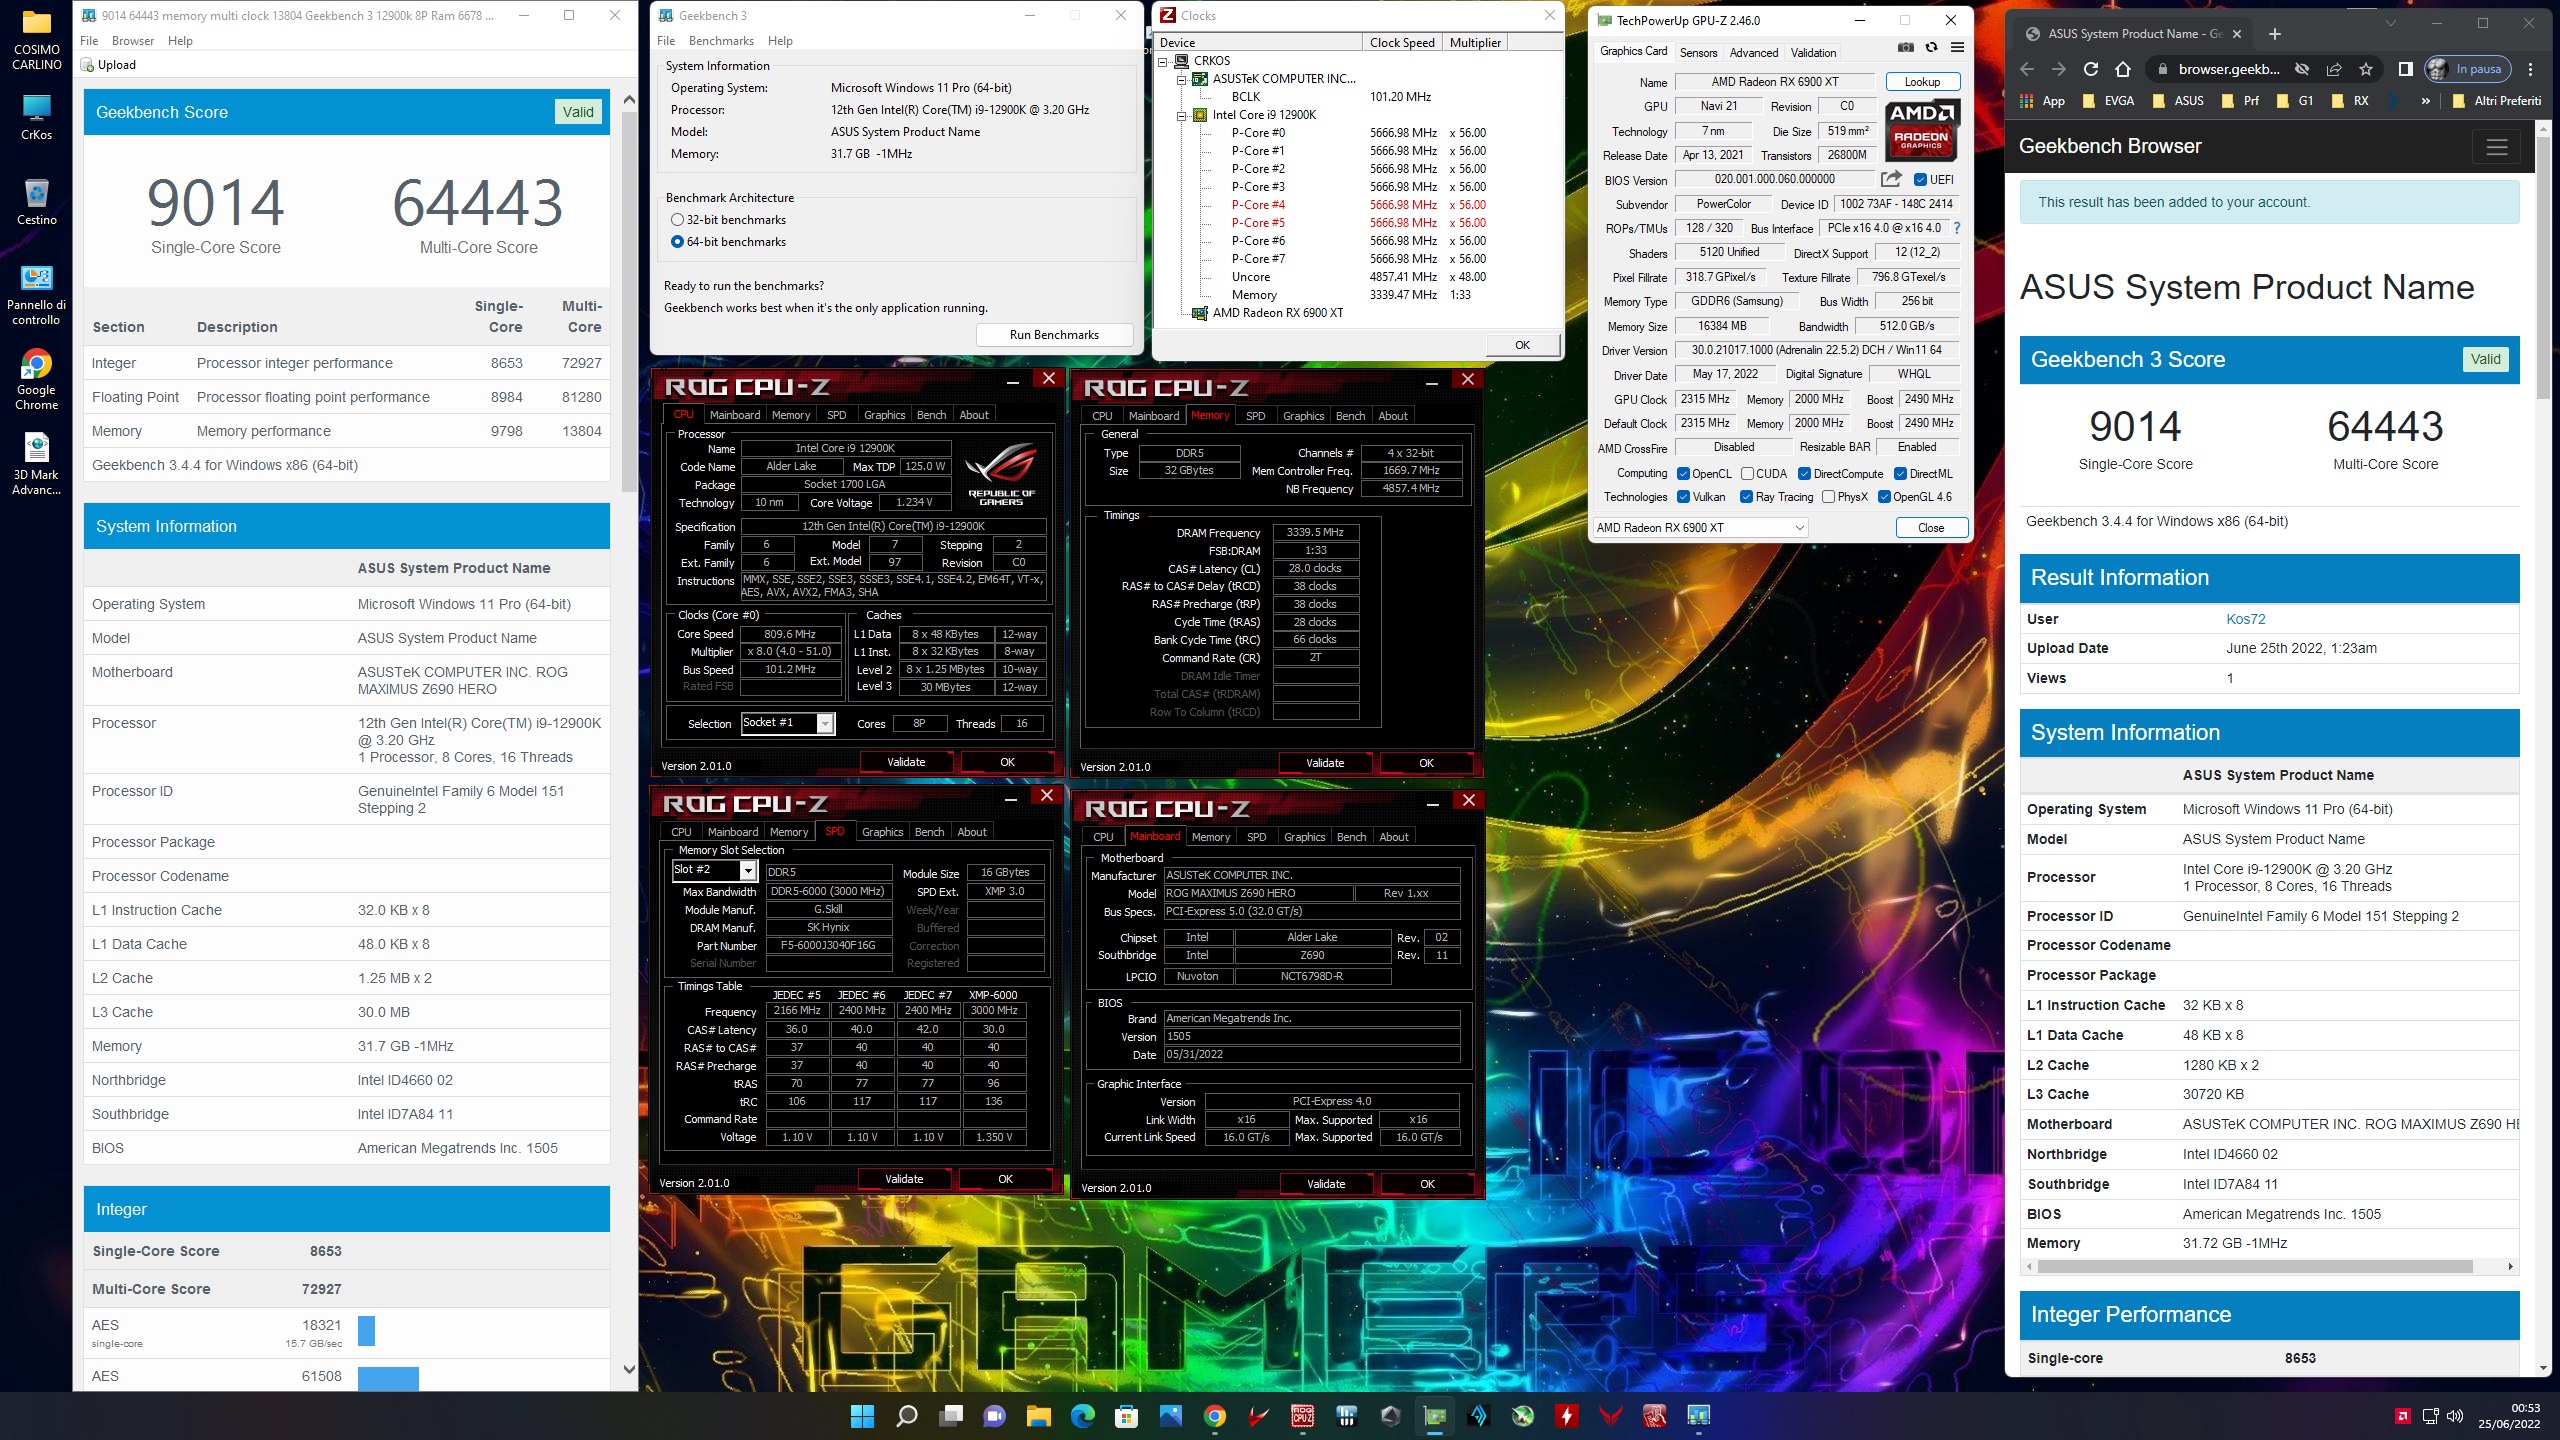Open the CrKos desktop icon

pos(37,116)
